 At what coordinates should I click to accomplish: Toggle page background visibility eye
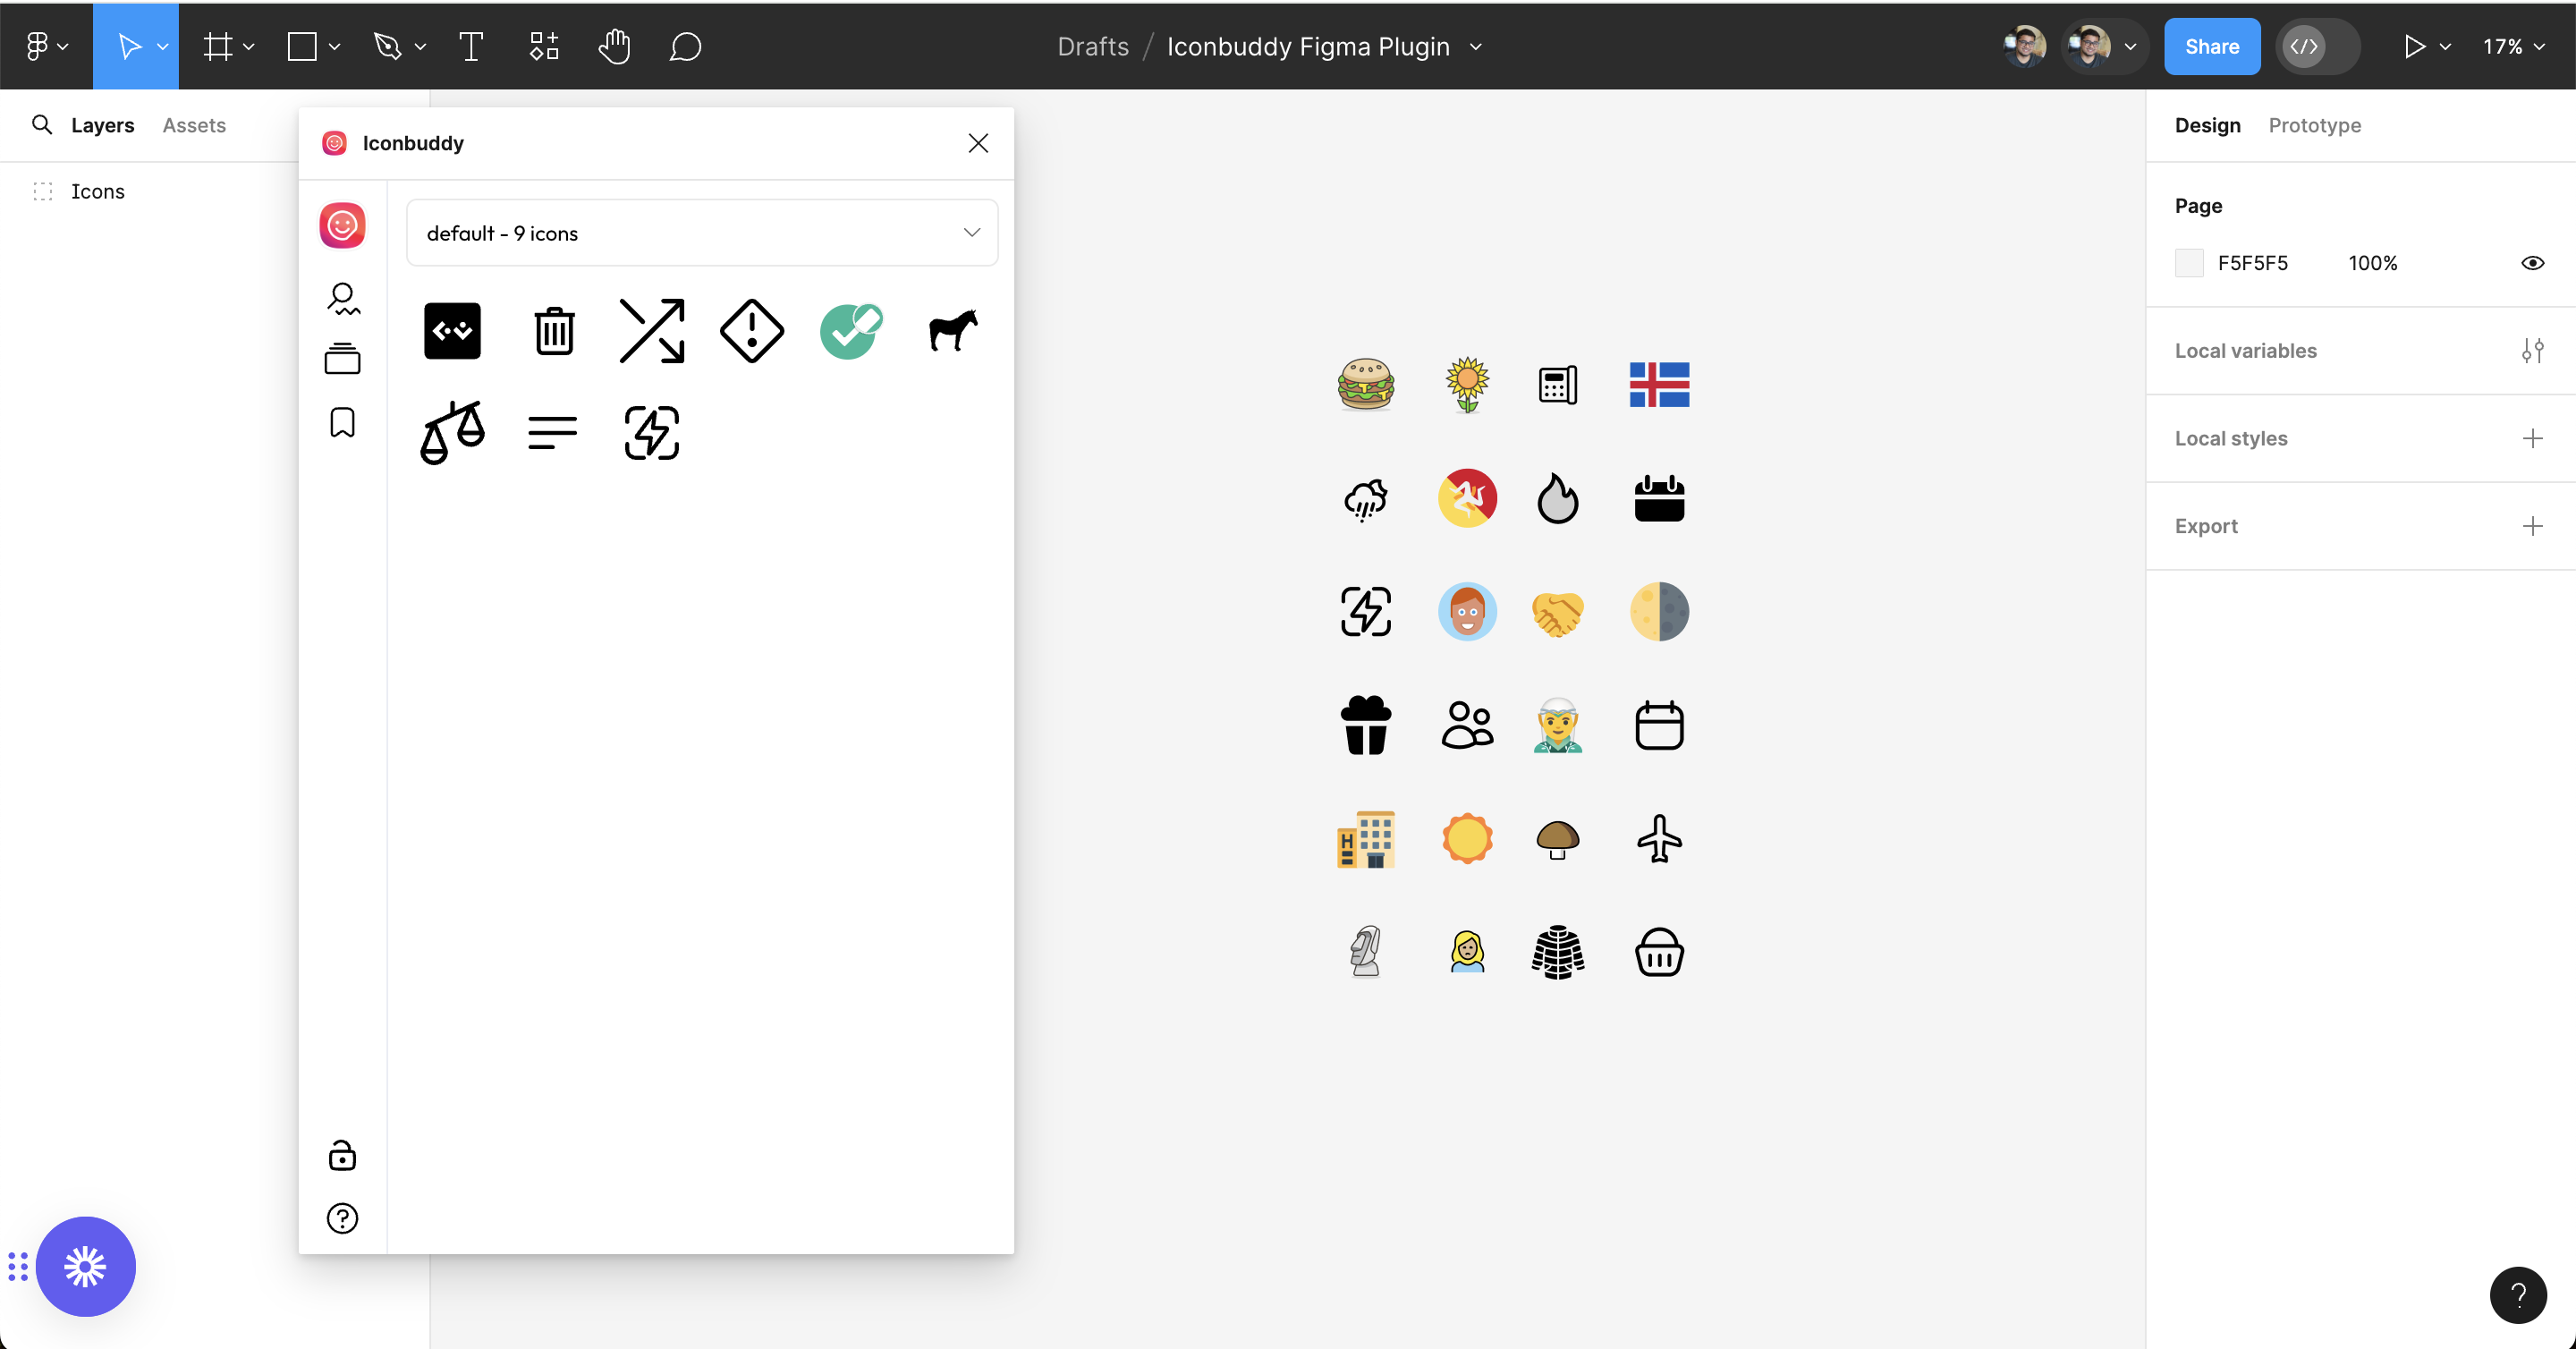pos(2532,263)
